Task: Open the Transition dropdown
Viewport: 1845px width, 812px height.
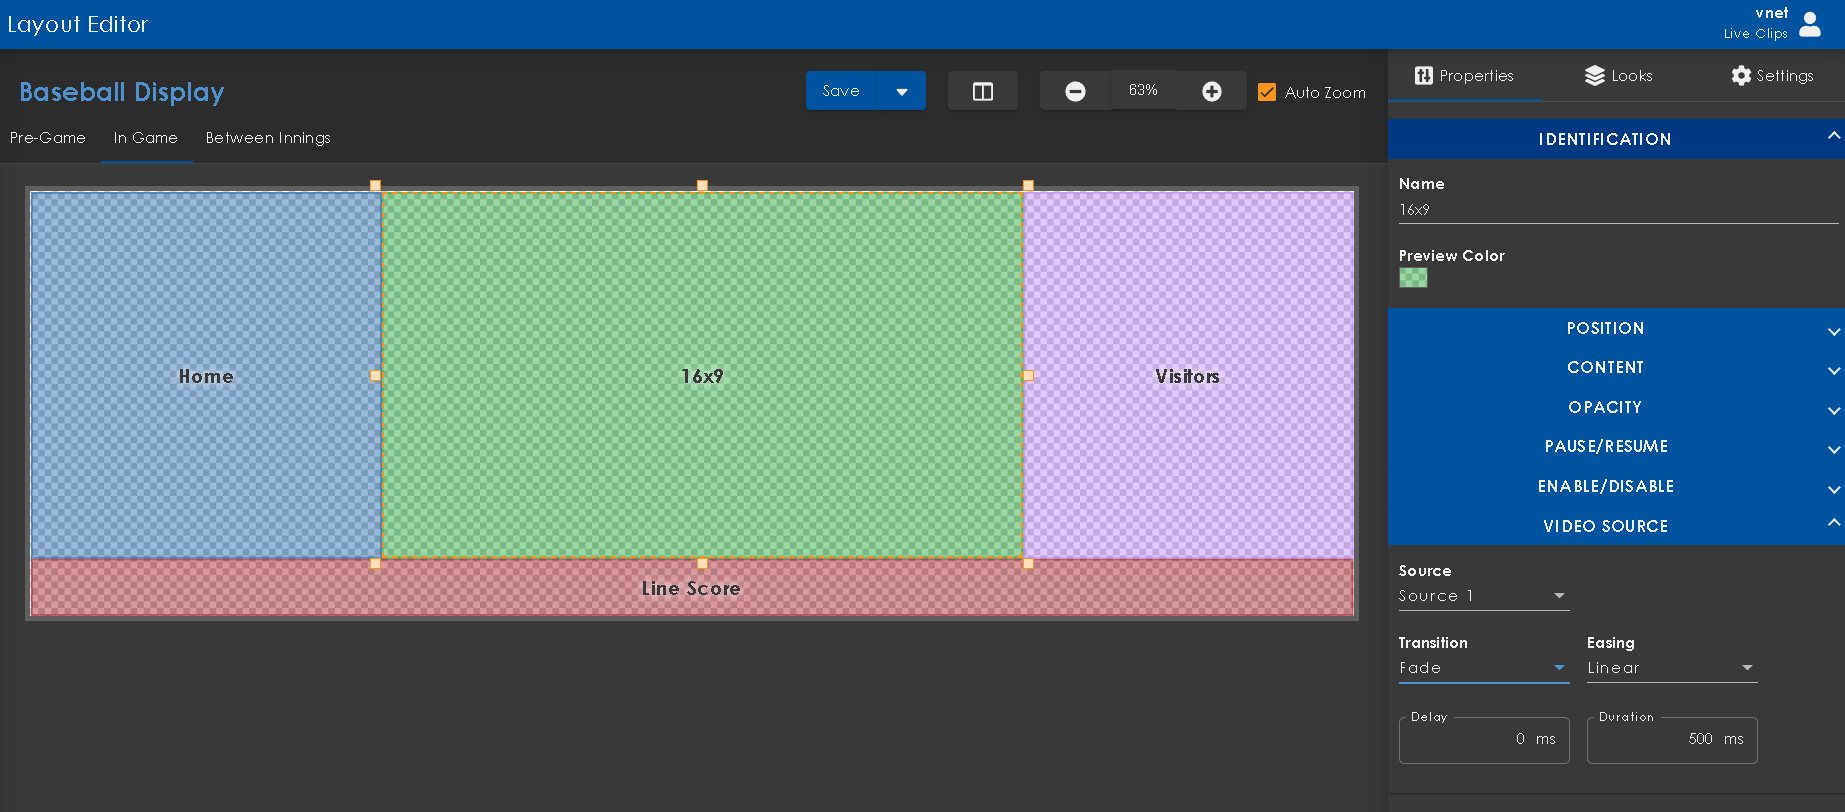Action: click(x=1484, y=668)
